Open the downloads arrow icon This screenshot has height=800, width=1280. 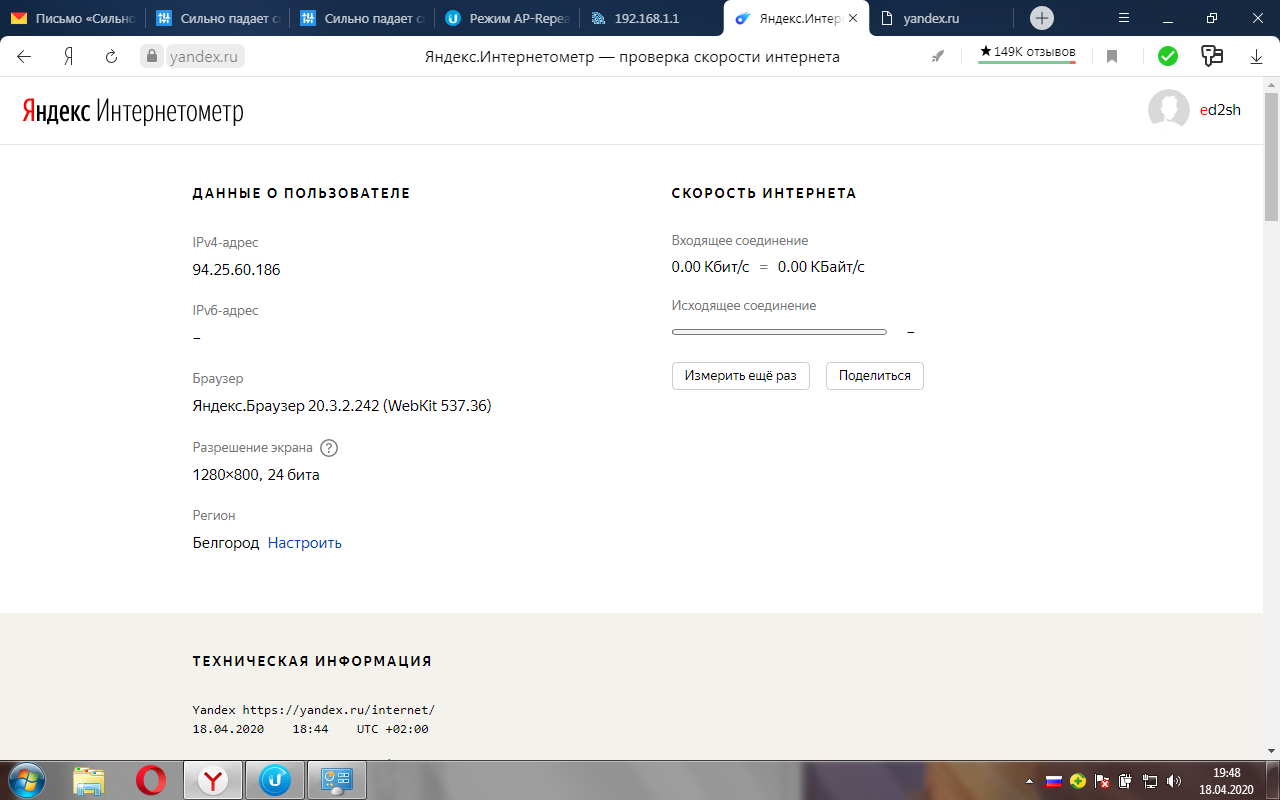(1257, 57)
